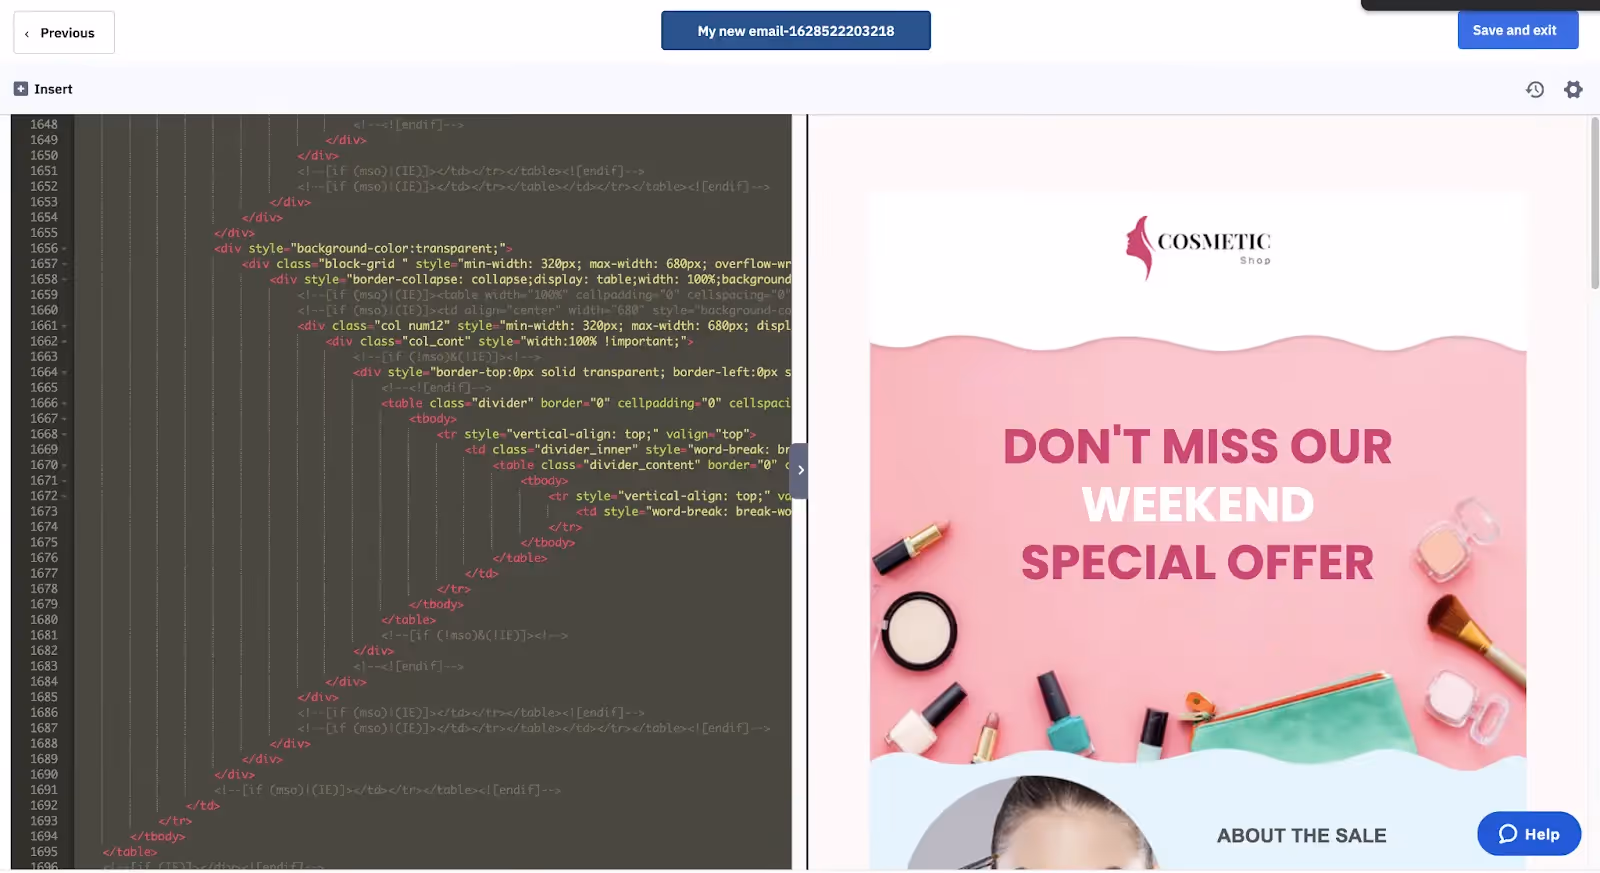Fold code at line 1668
The width and height of the screenshot is (1600, 873).
click(x=65, y=435)
